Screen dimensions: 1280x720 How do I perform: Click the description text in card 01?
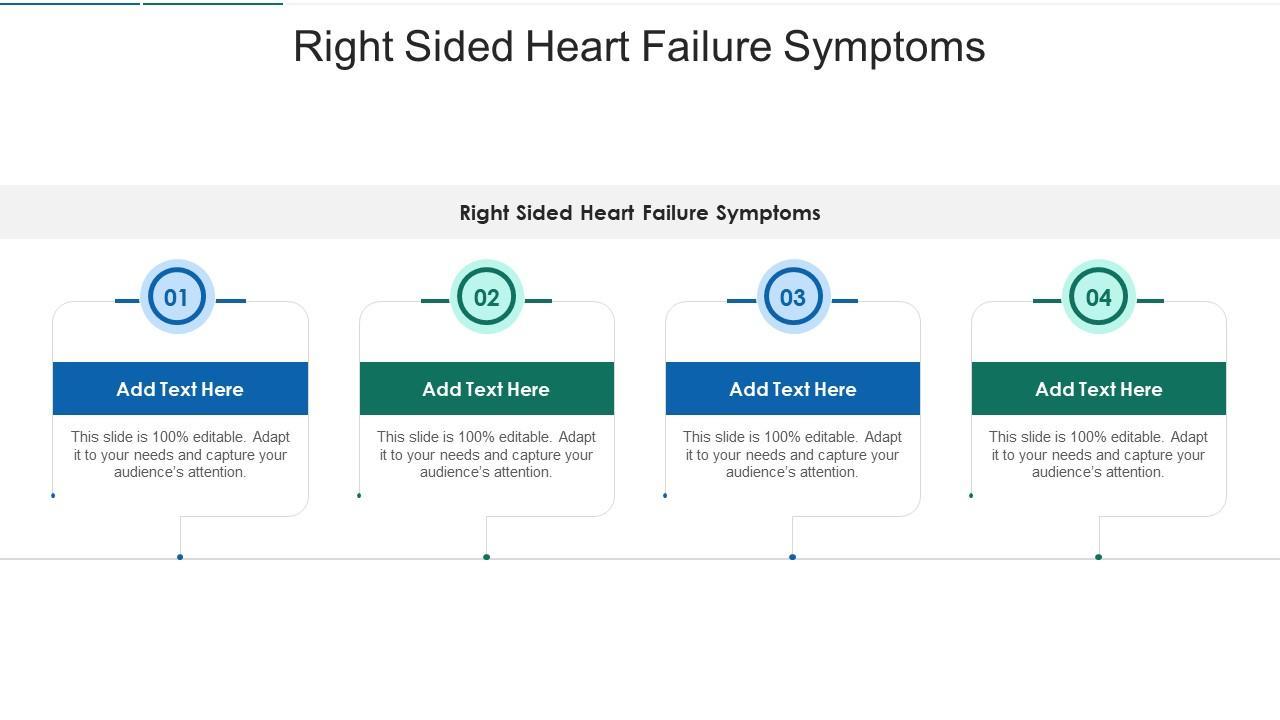click(180, 455)
